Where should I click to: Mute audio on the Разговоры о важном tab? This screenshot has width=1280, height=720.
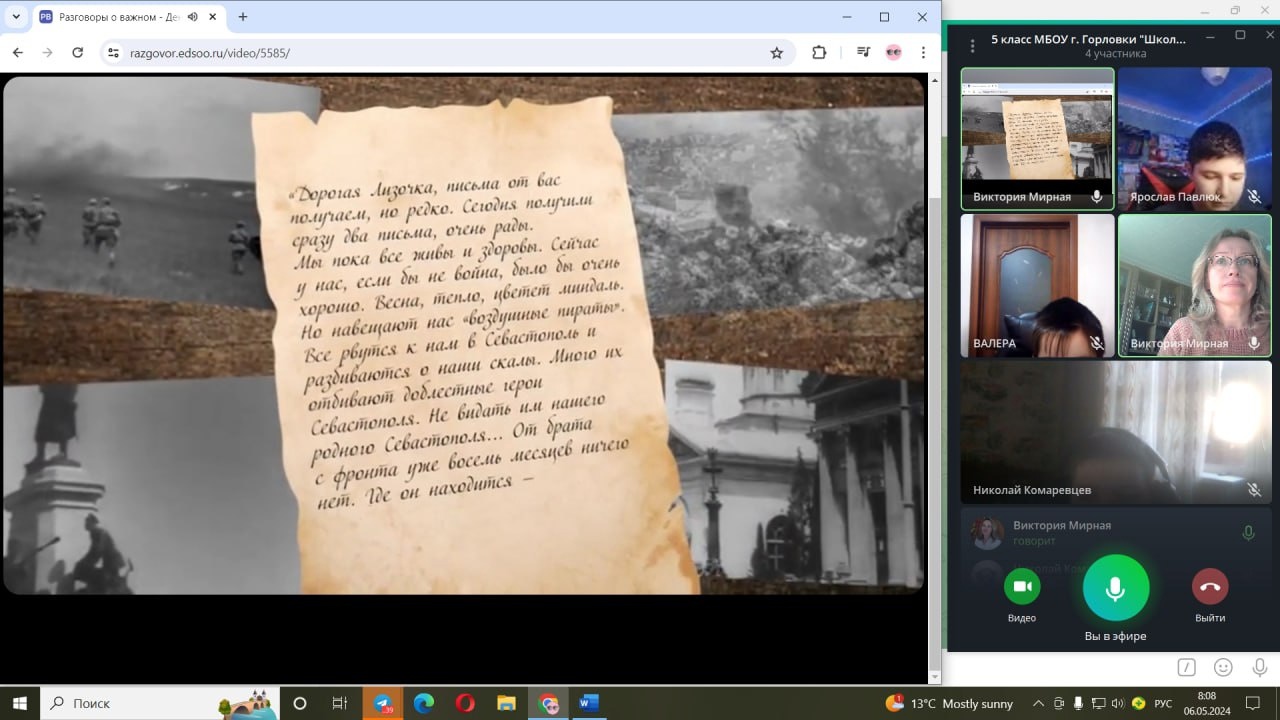tap(192, 17)
